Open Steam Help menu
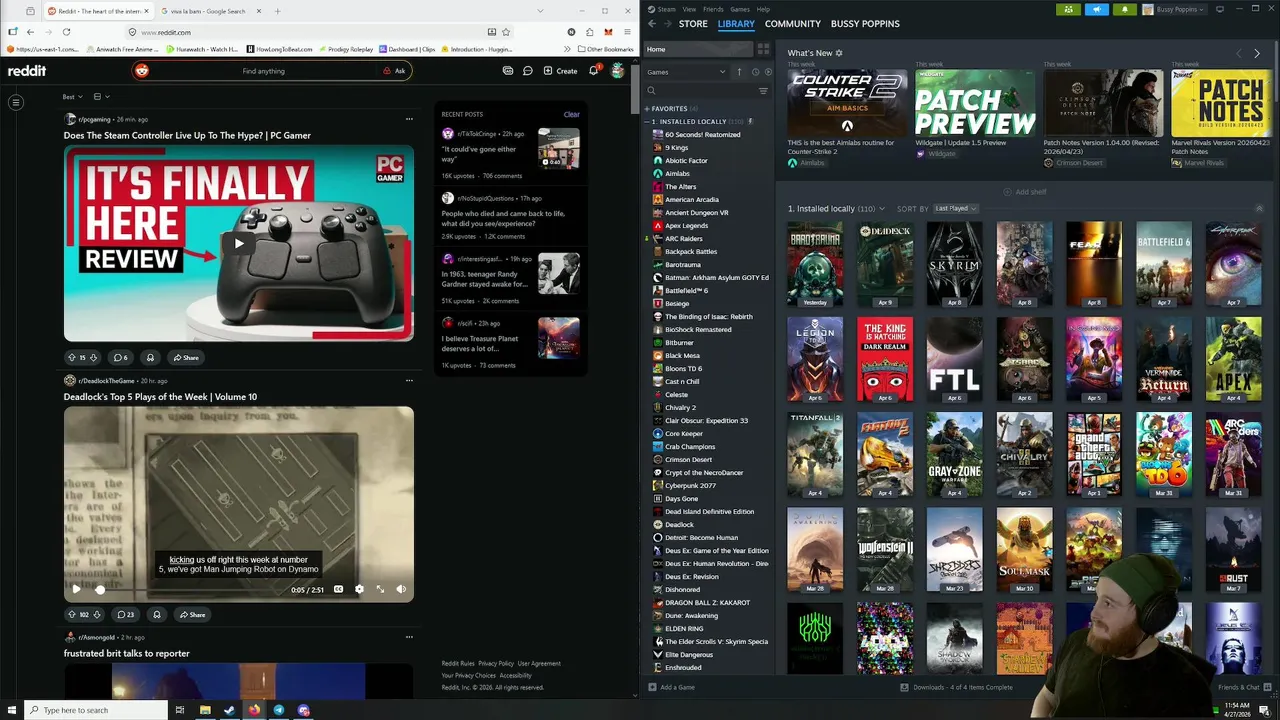Screen dimensions: 1280x720 pos(763,9)
